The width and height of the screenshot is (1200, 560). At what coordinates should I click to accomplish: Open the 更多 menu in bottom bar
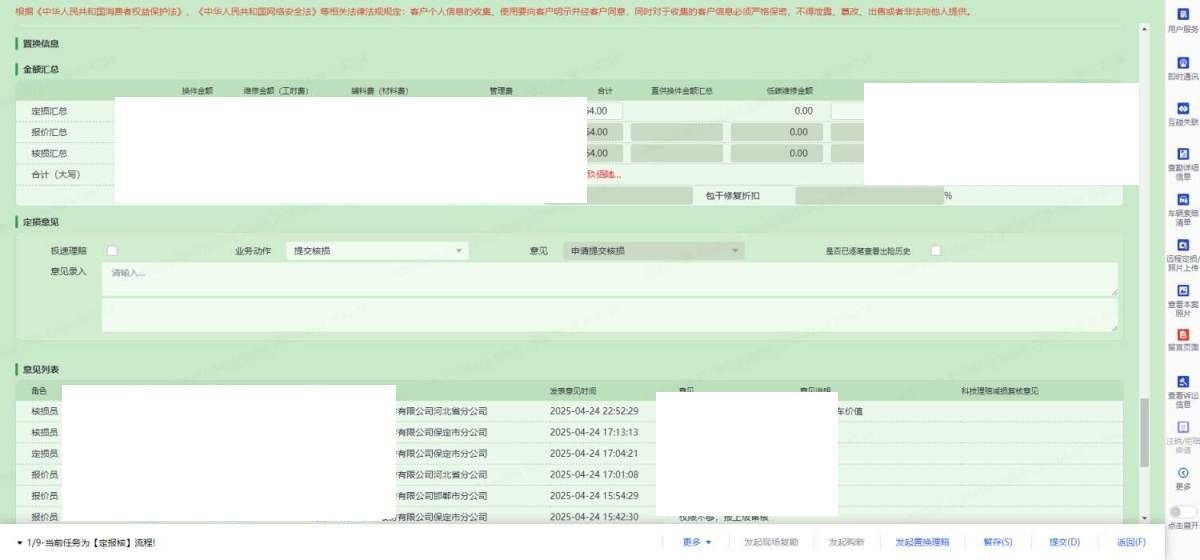pyautogui.click(x=696, y=542)
